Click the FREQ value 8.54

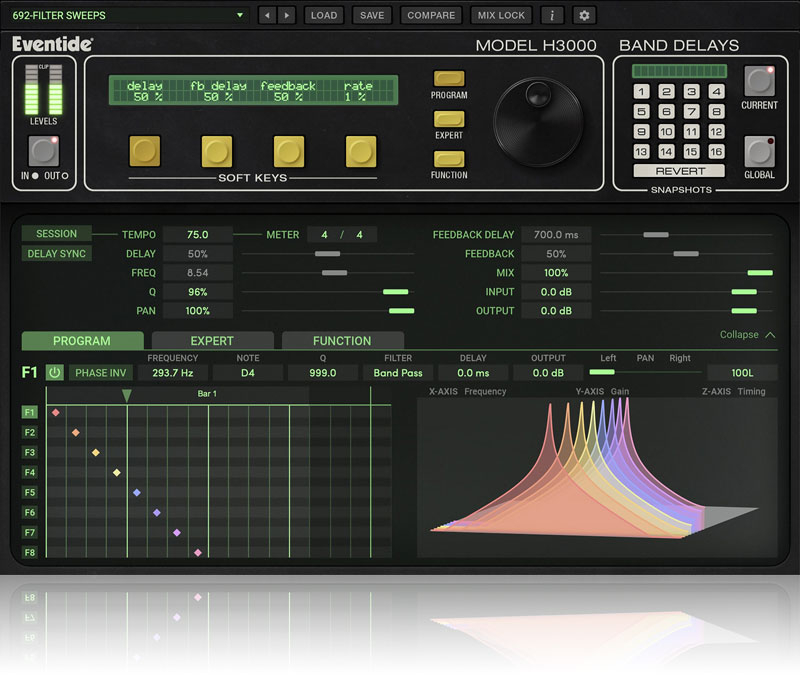197,273
